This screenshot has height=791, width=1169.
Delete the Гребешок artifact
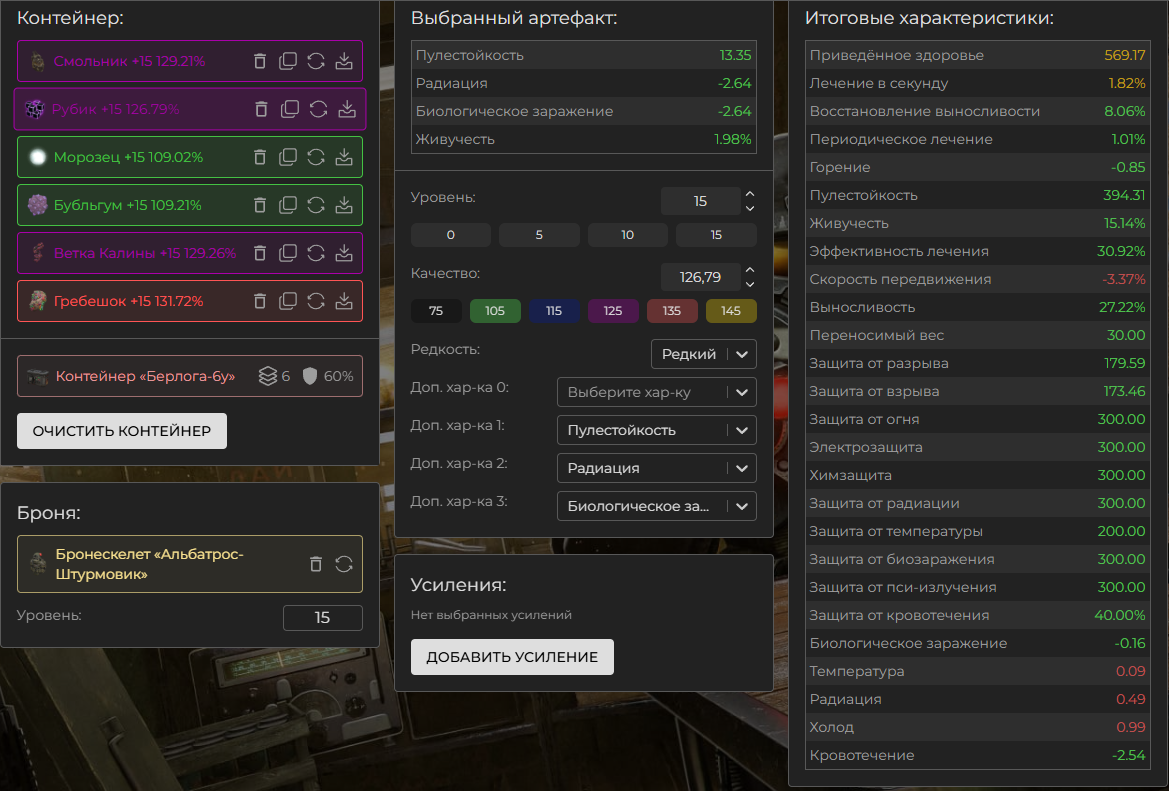(x=259, y=301)
